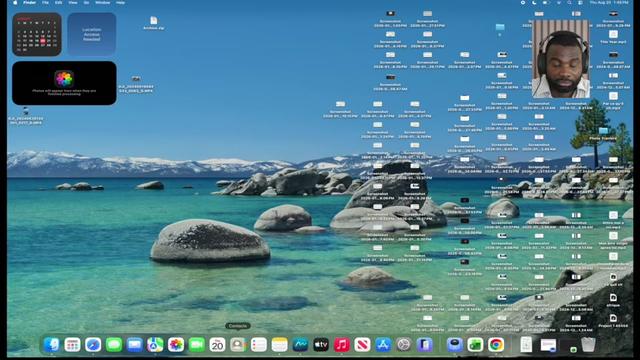Open Freeform in the Dock

300,345
